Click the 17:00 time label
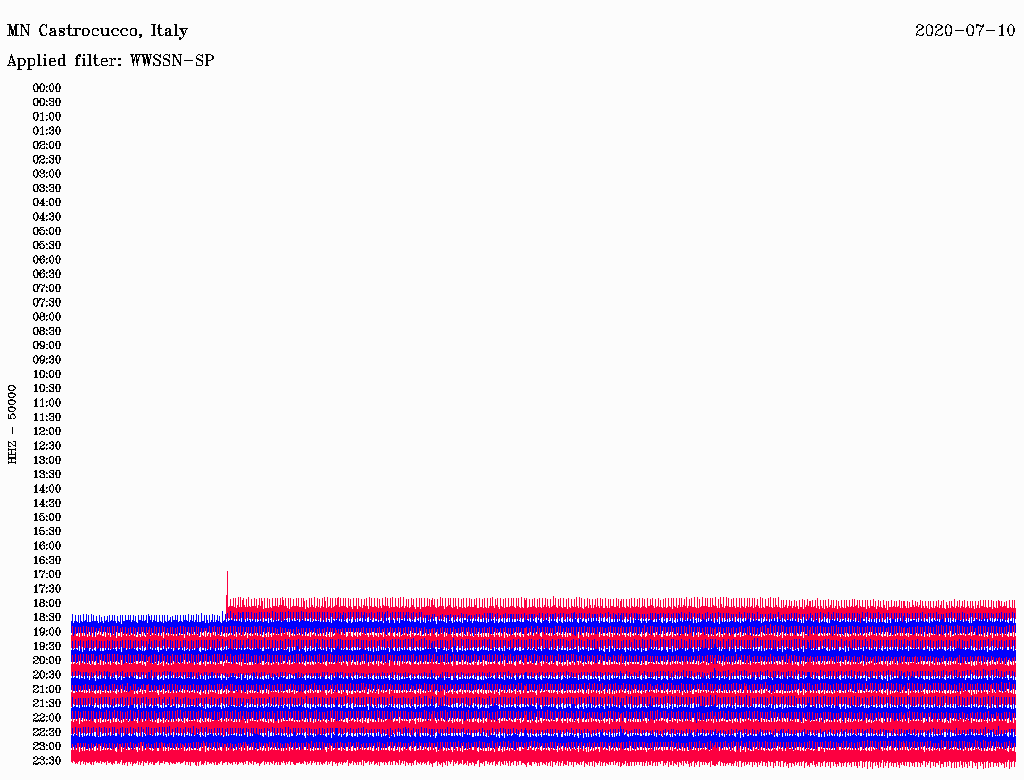 [47, 575]
